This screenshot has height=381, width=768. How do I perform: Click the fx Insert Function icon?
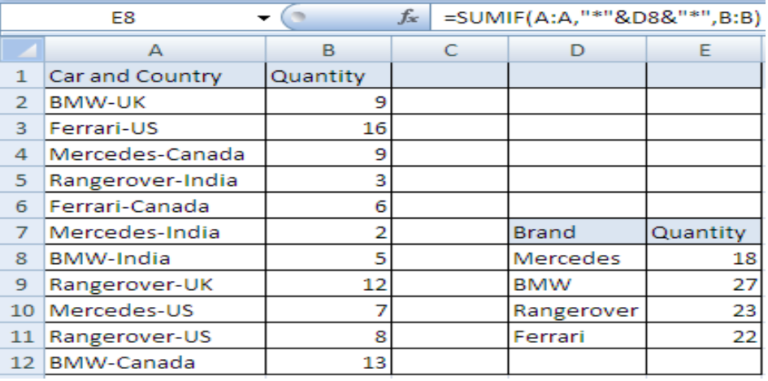408,18
